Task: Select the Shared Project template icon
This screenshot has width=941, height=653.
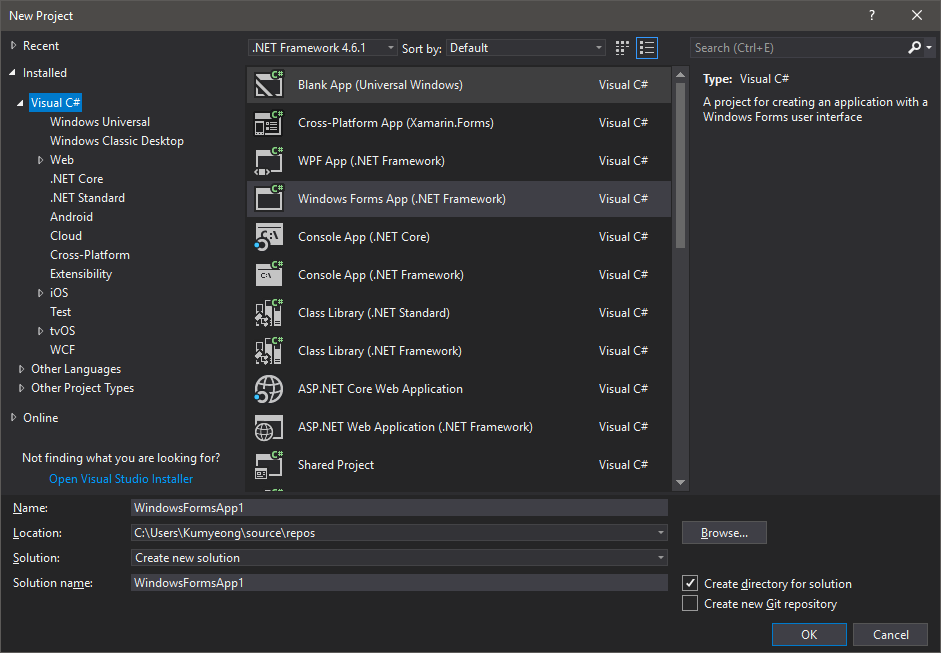Action: (269, 465)
